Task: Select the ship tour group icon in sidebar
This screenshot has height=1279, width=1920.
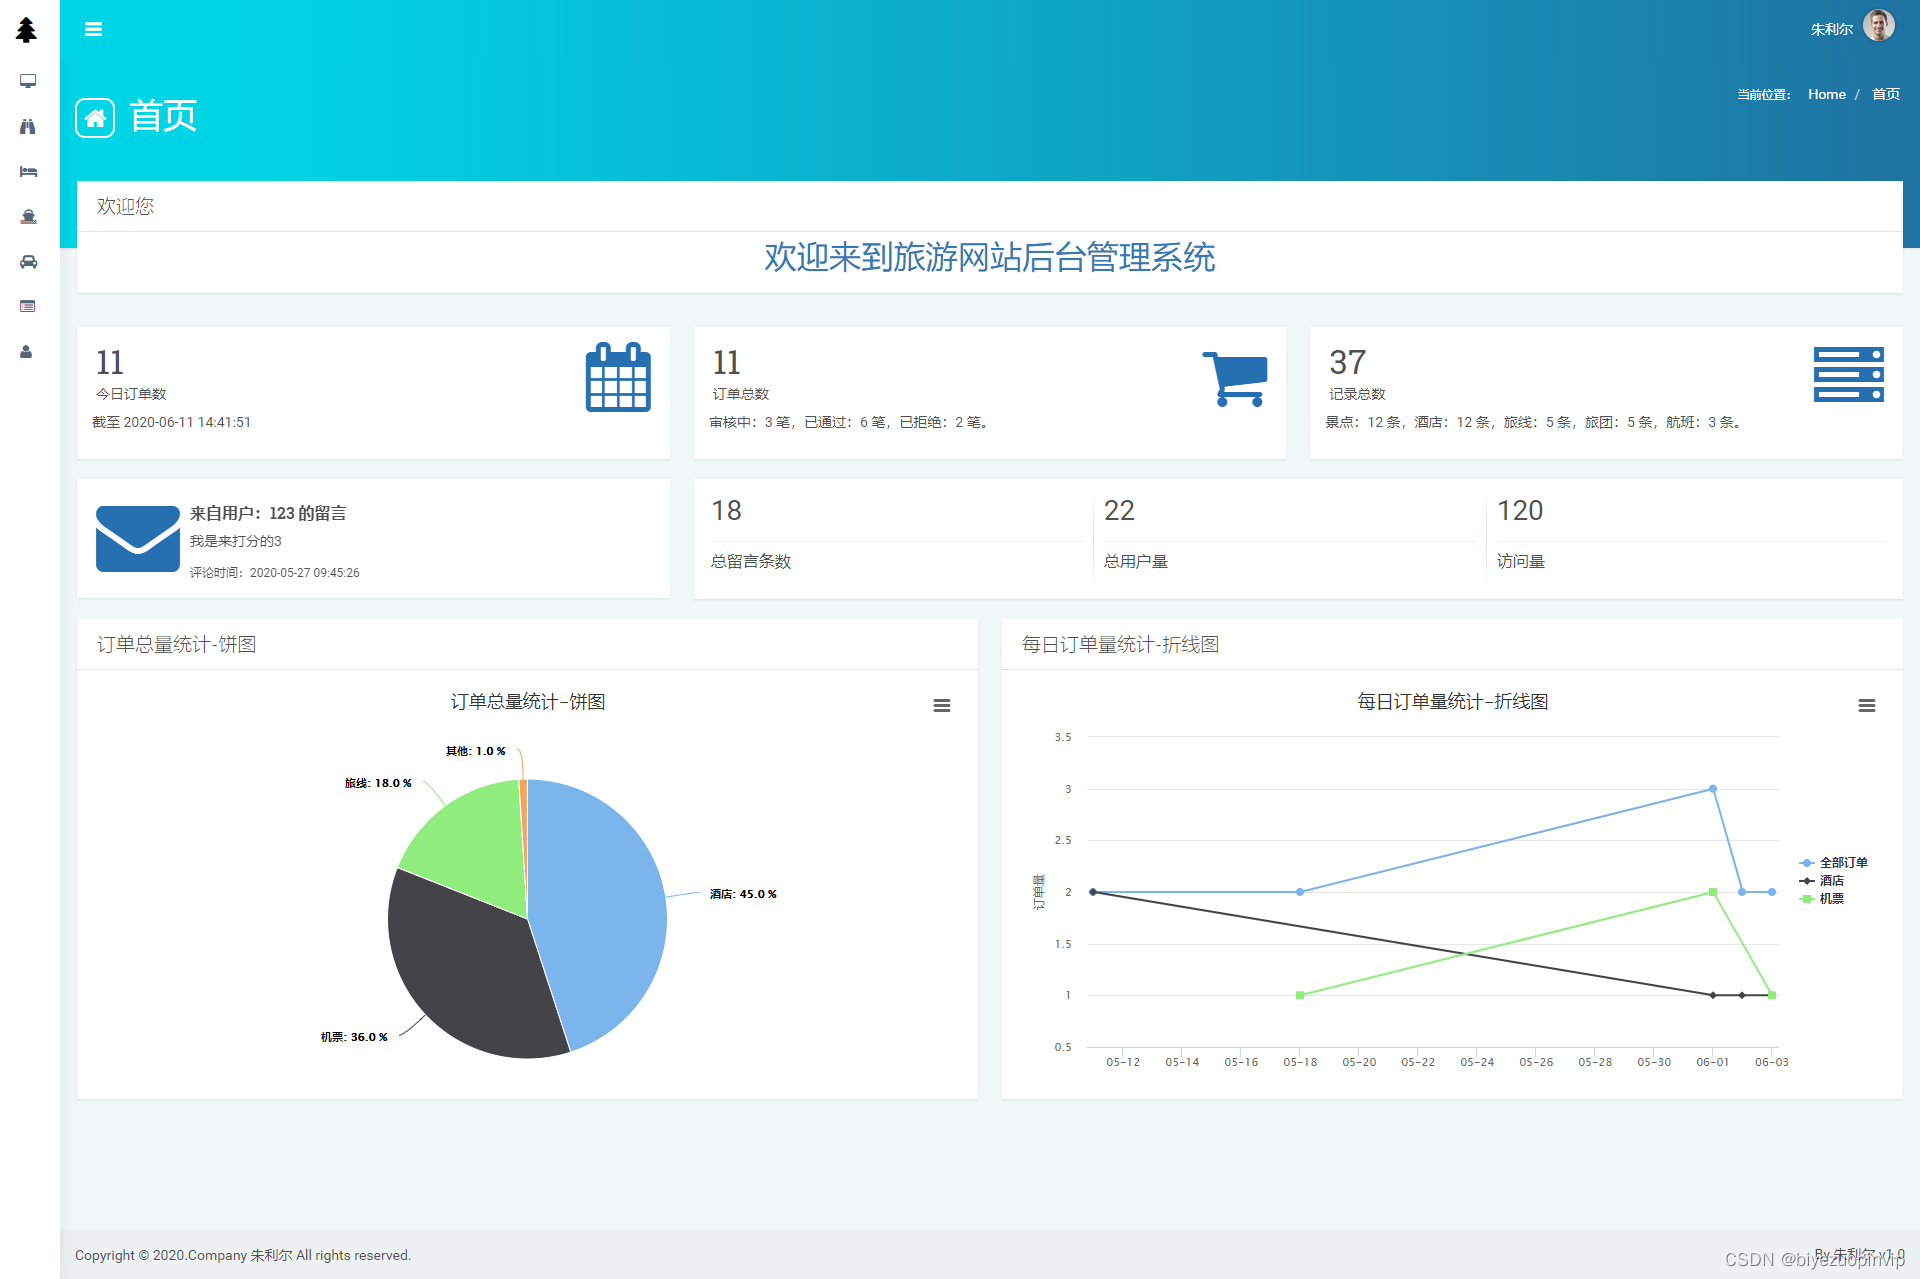Action: (x=27, y=217)
